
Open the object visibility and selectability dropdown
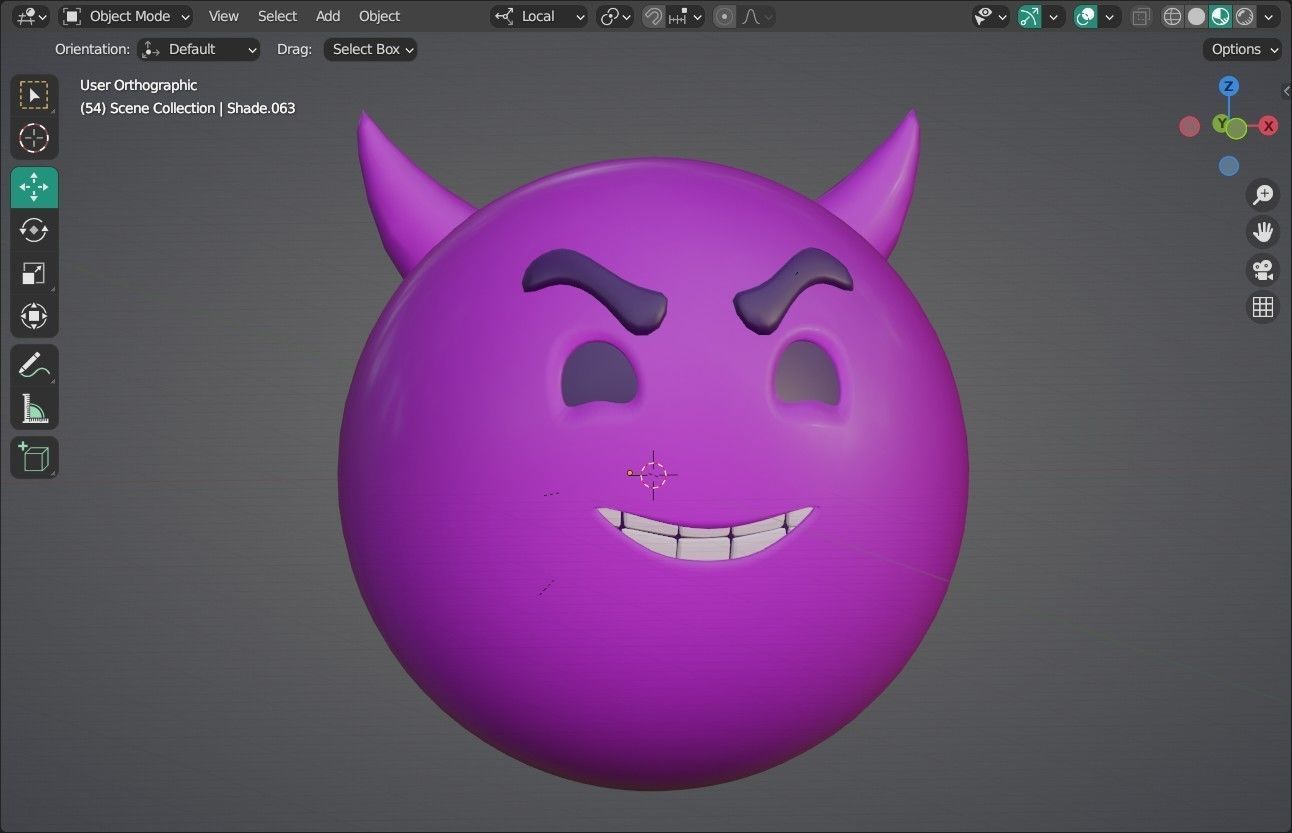[x=991, y=16]
